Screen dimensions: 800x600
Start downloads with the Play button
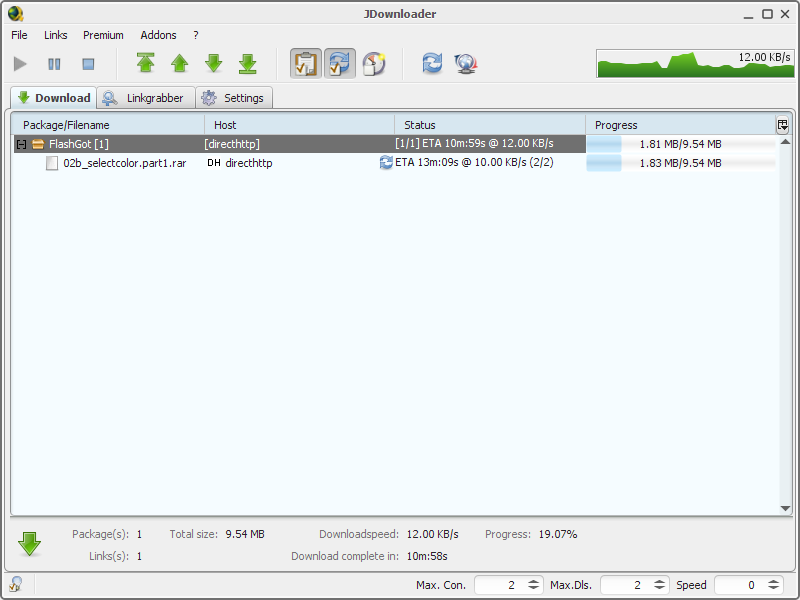[x=19, y=63]
